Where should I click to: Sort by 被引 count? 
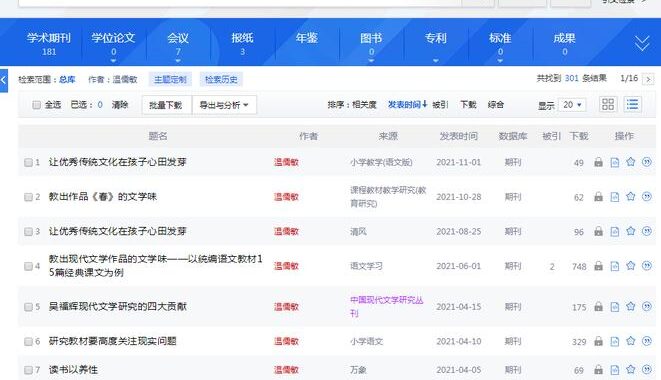[x=440, y=105]
